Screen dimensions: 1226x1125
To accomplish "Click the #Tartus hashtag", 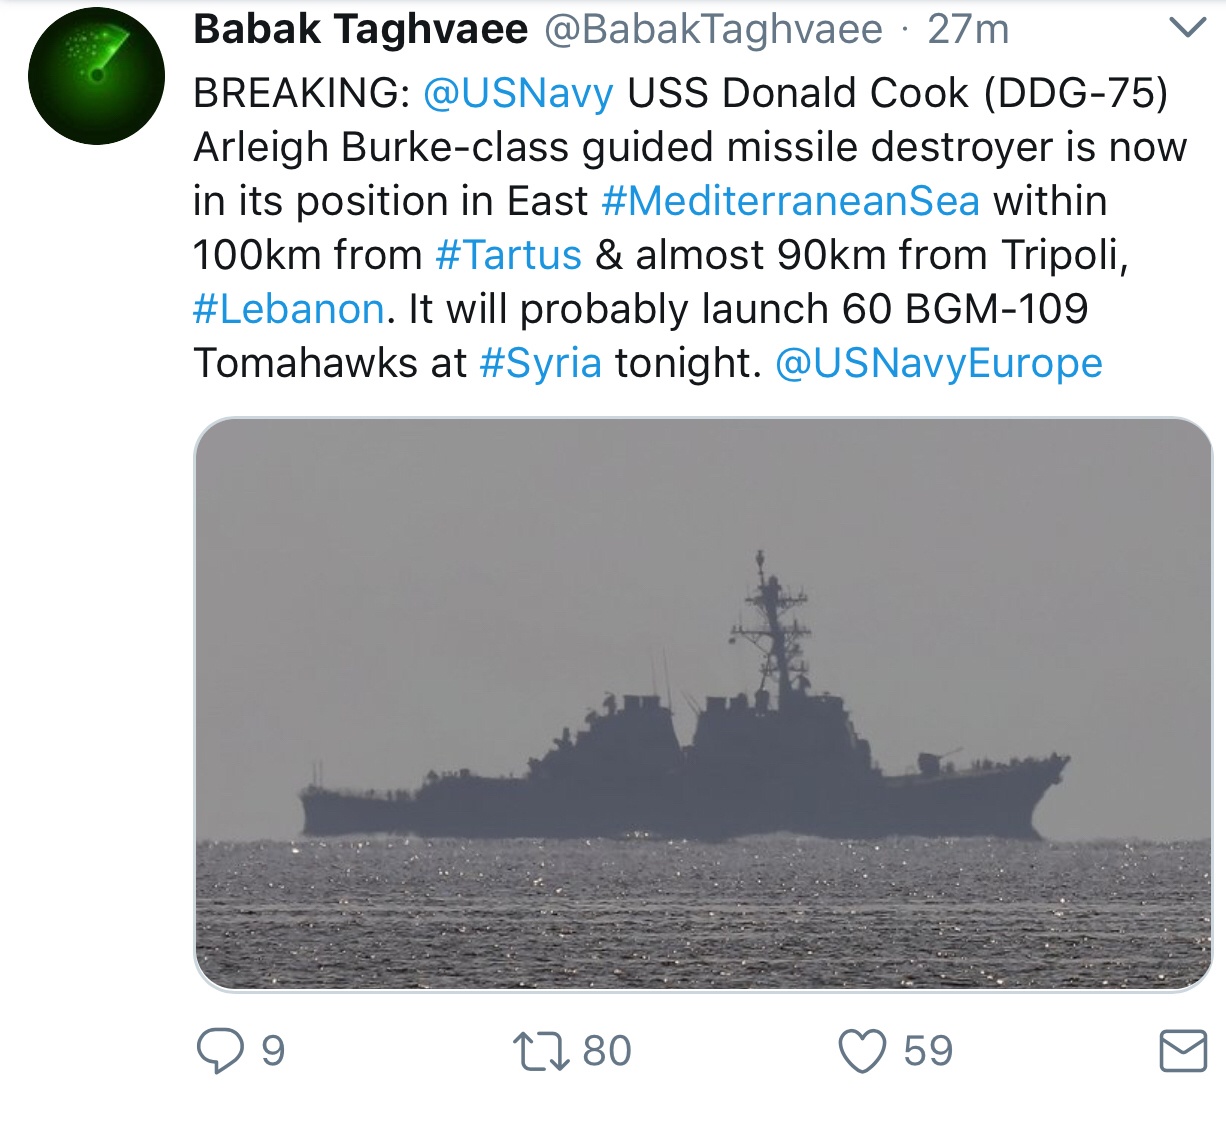I will tap(508, 255).
